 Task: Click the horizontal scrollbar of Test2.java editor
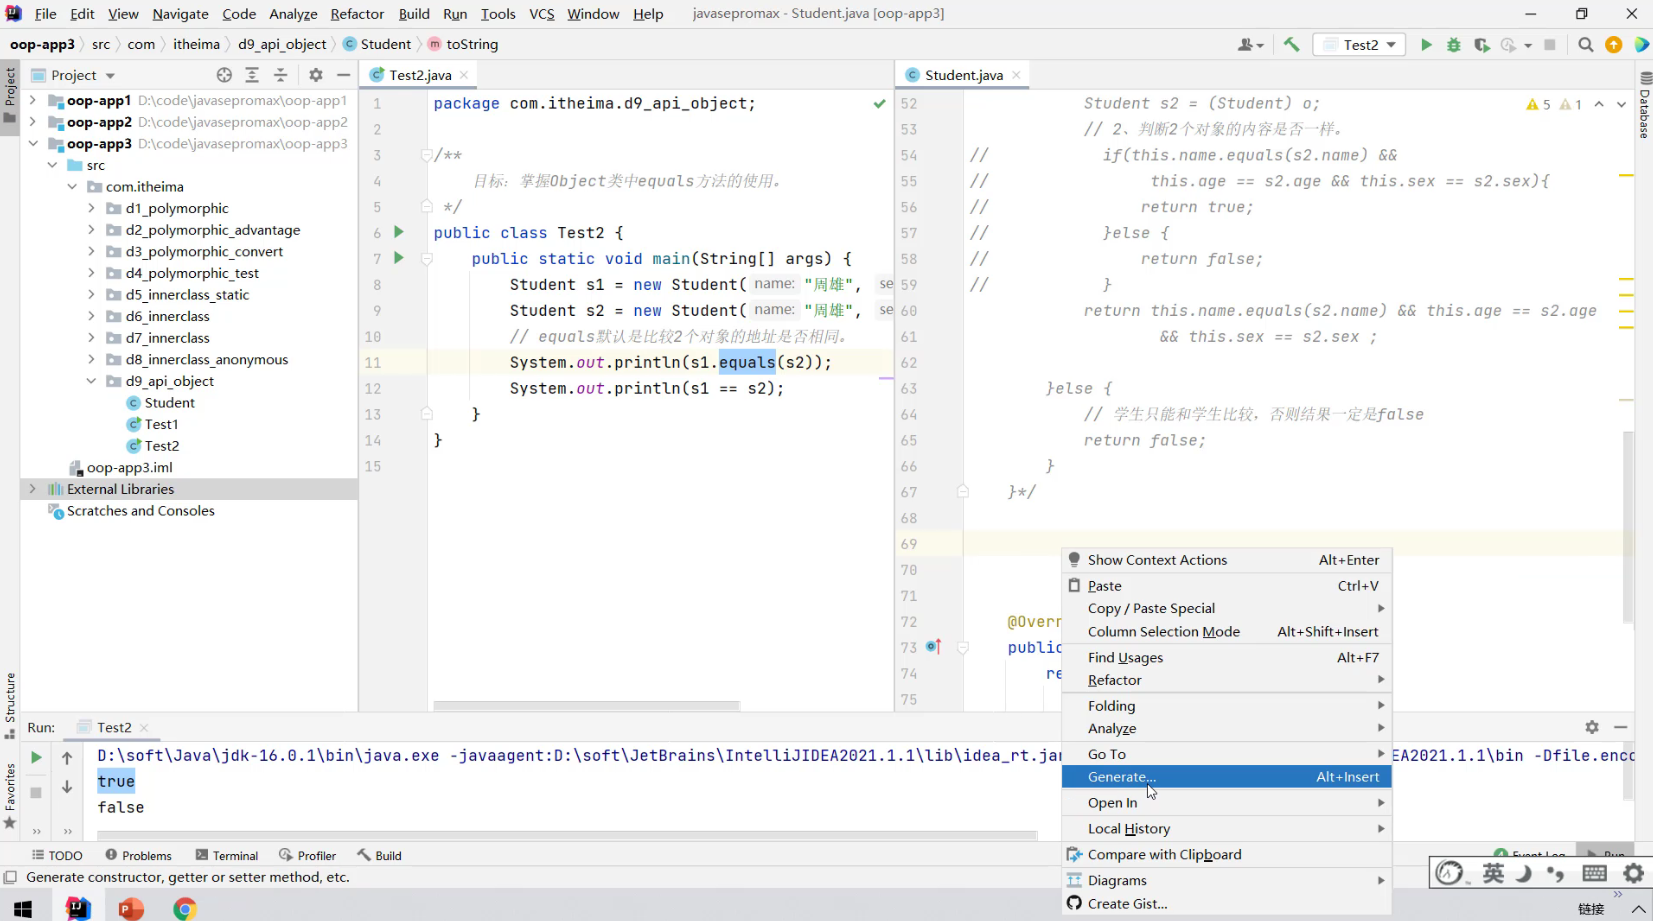pos(586,705)
